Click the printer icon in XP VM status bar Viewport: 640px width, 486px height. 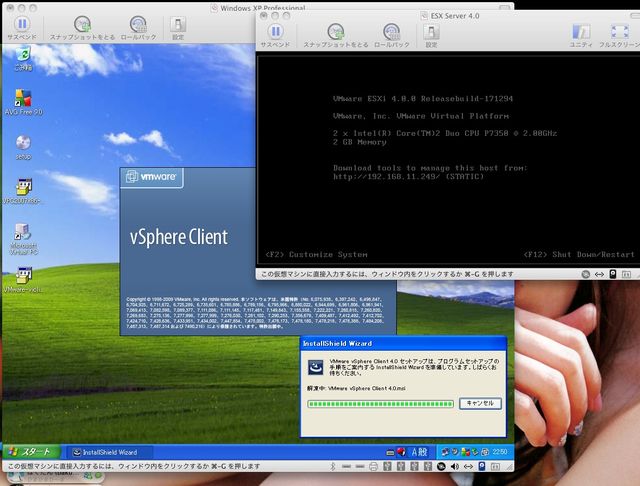tap(373, 466)
